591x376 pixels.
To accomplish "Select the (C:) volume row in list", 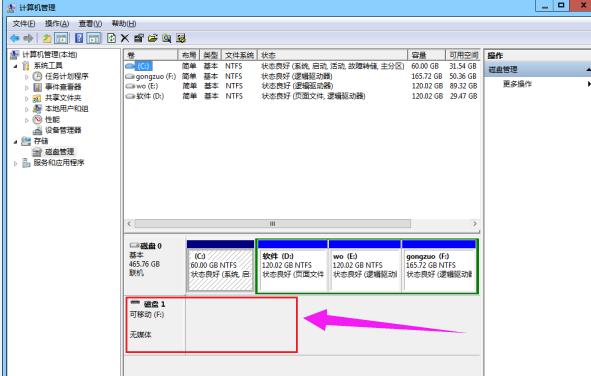I will coord(302,66).
